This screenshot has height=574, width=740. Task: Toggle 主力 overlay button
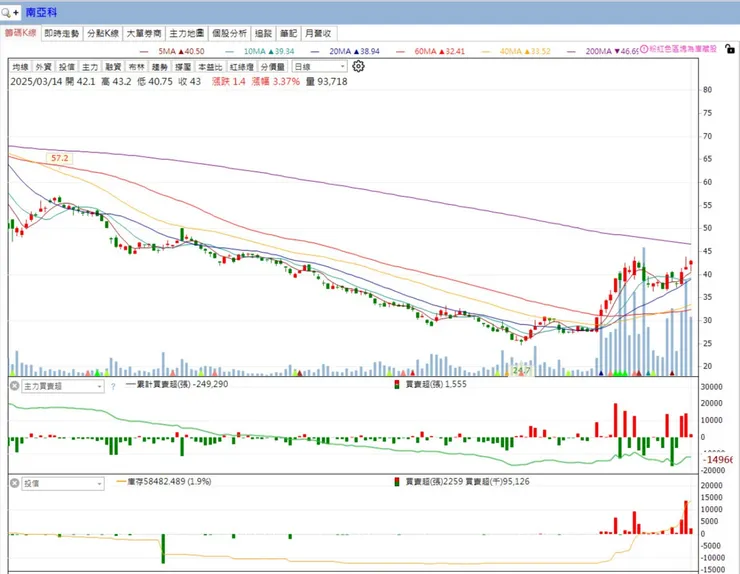pos(90,67)
